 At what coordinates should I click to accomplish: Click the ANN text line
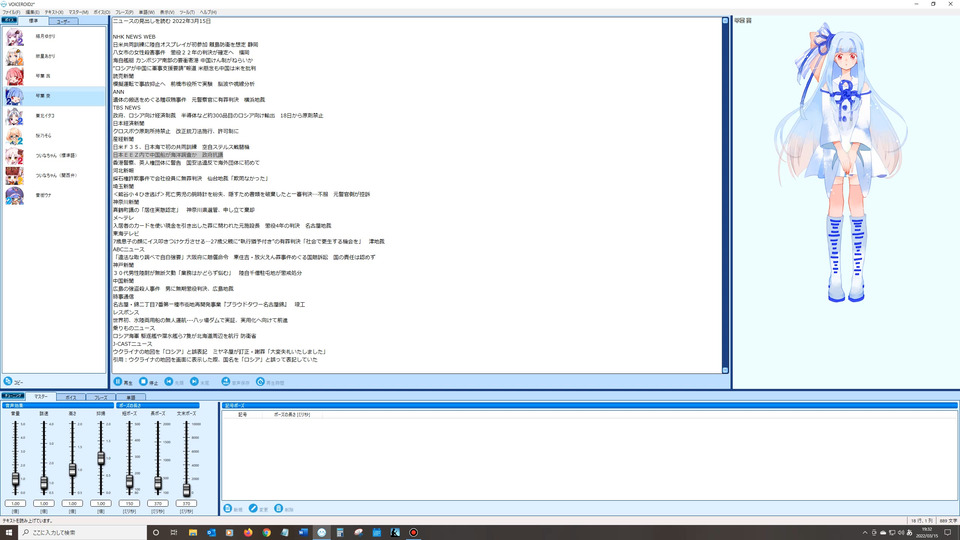coord(118,92)
